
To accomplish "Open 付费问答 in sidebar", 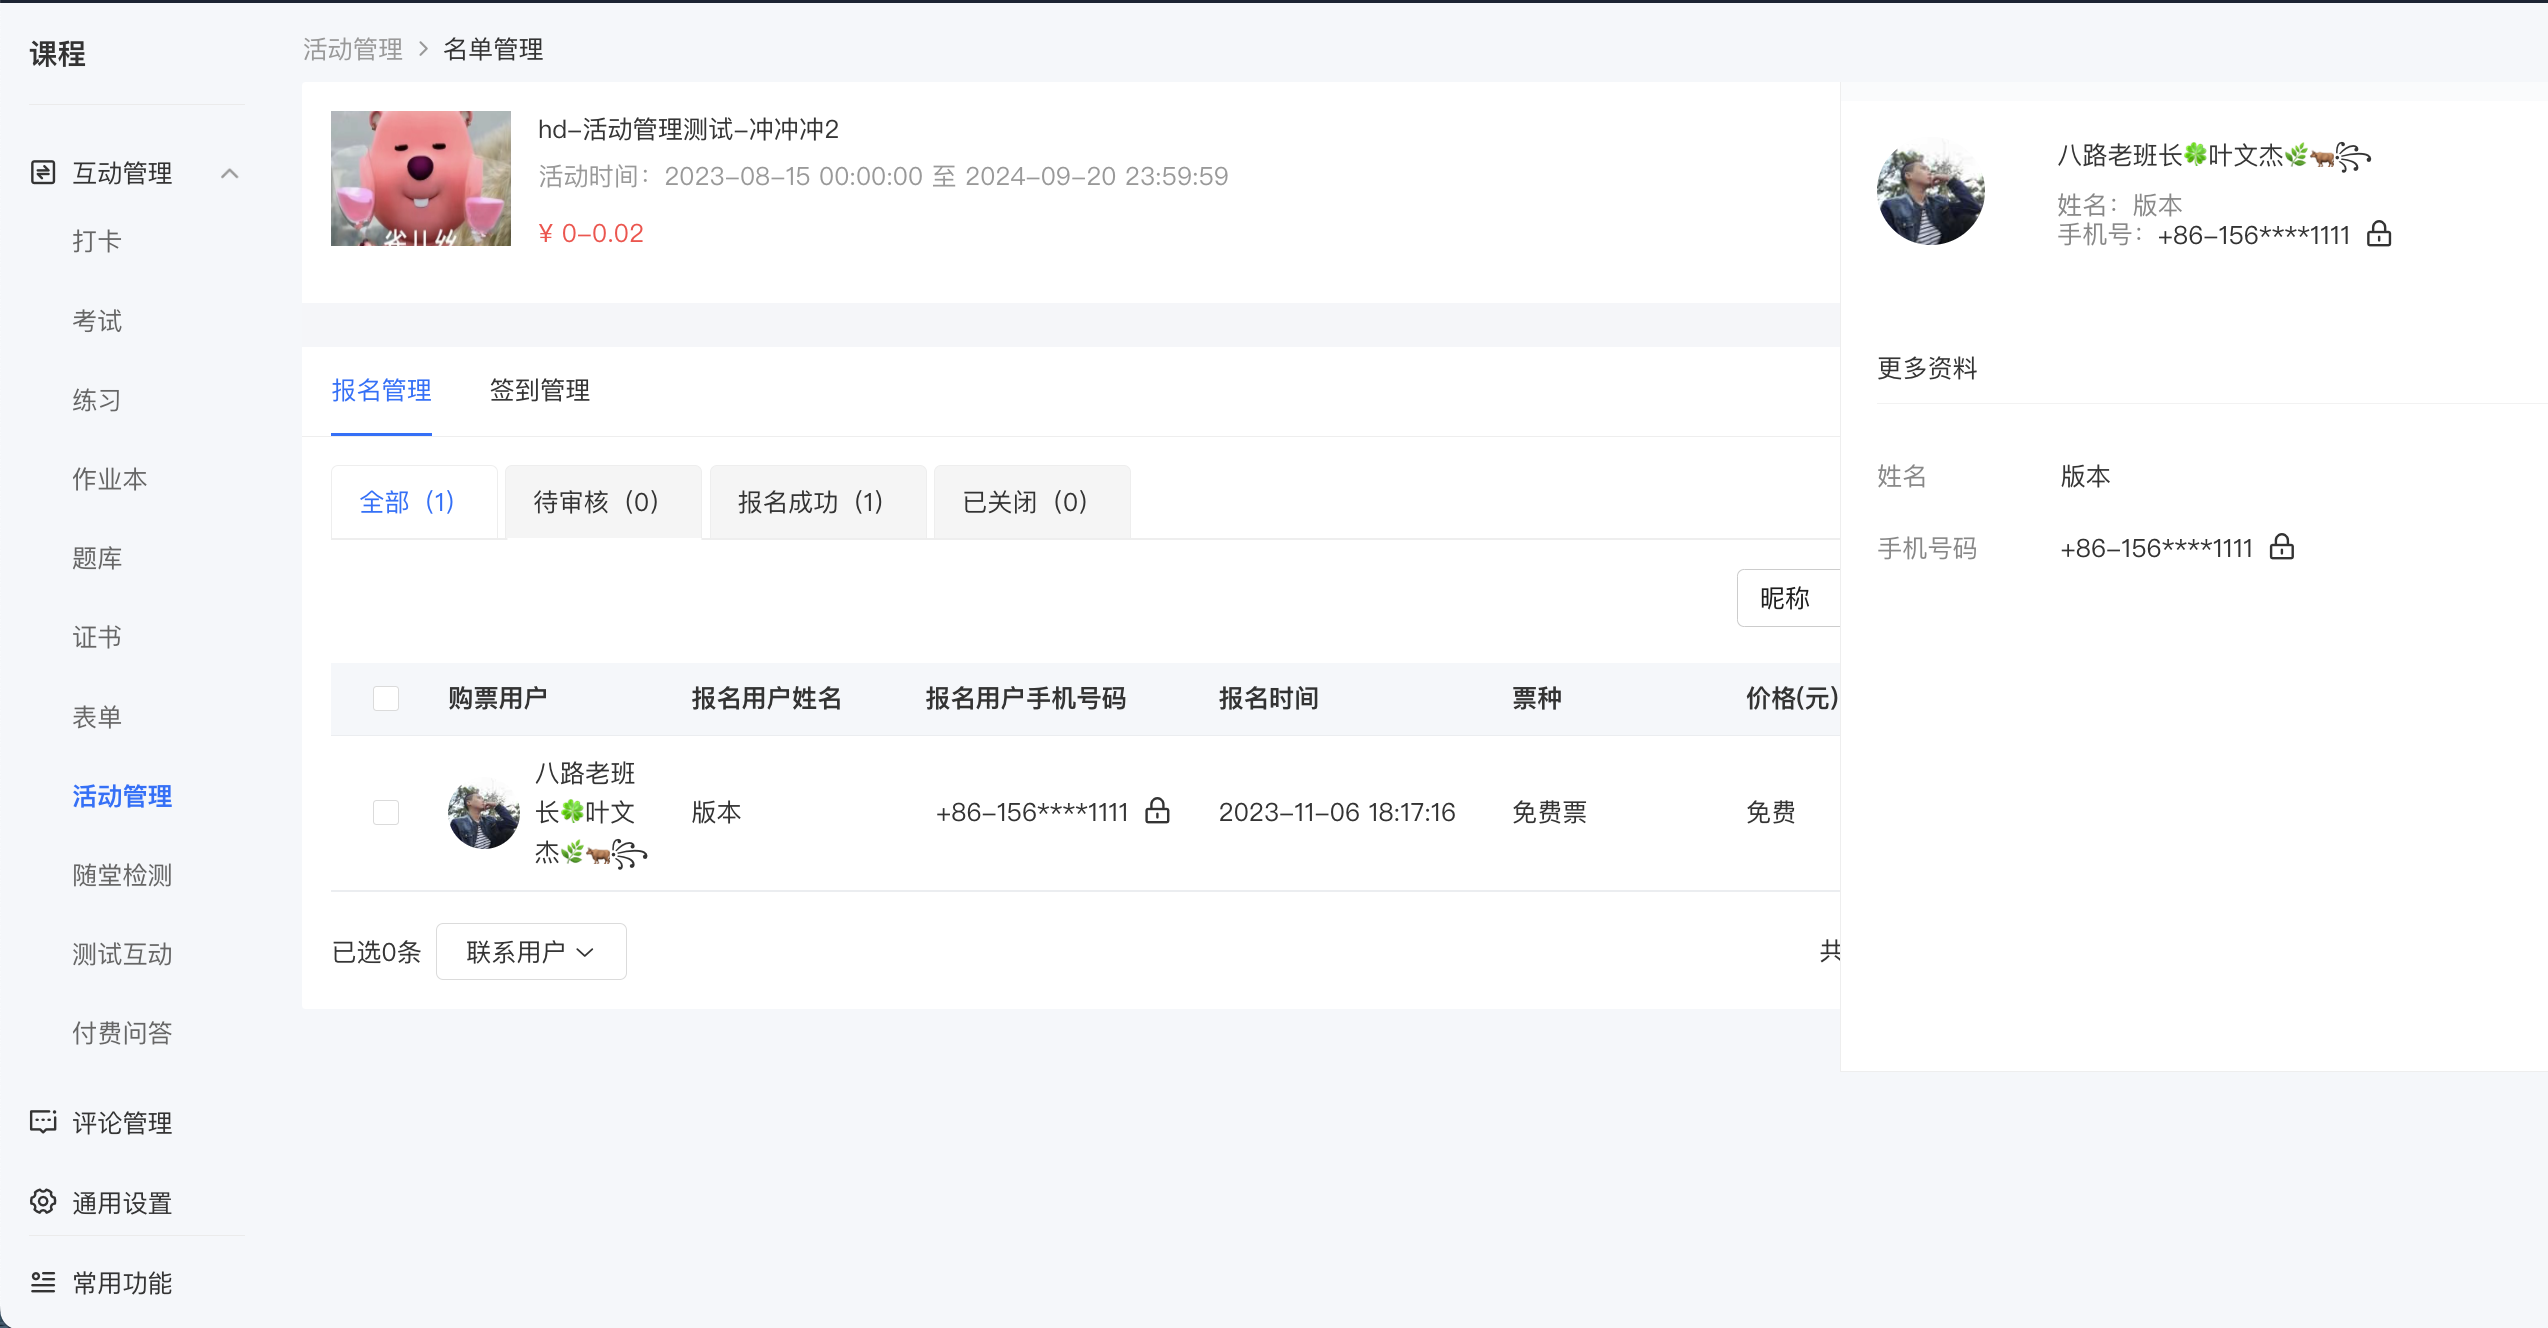I will click(x=122, y=1033).
